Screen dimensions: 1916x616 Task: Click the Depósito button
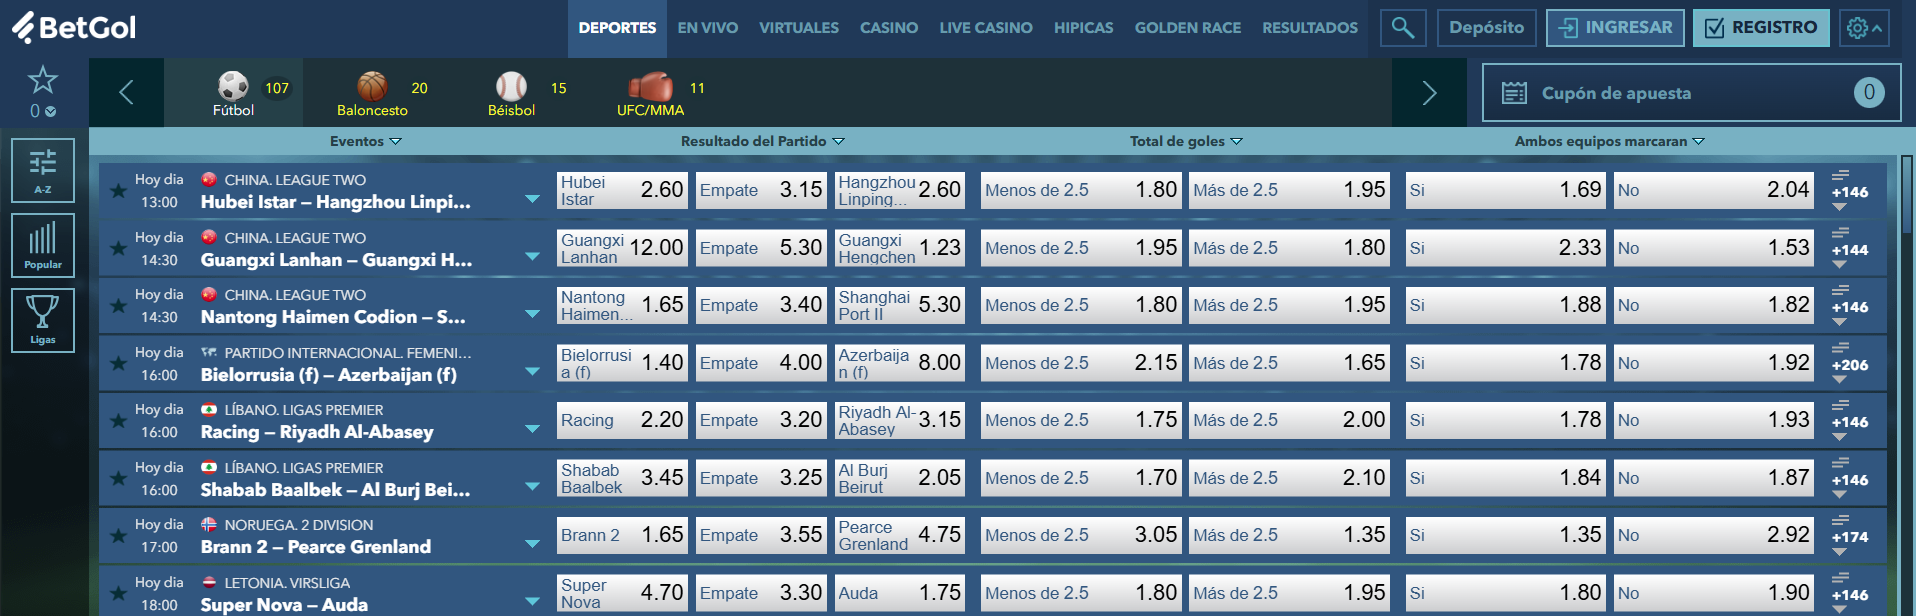pos(1486,28)
